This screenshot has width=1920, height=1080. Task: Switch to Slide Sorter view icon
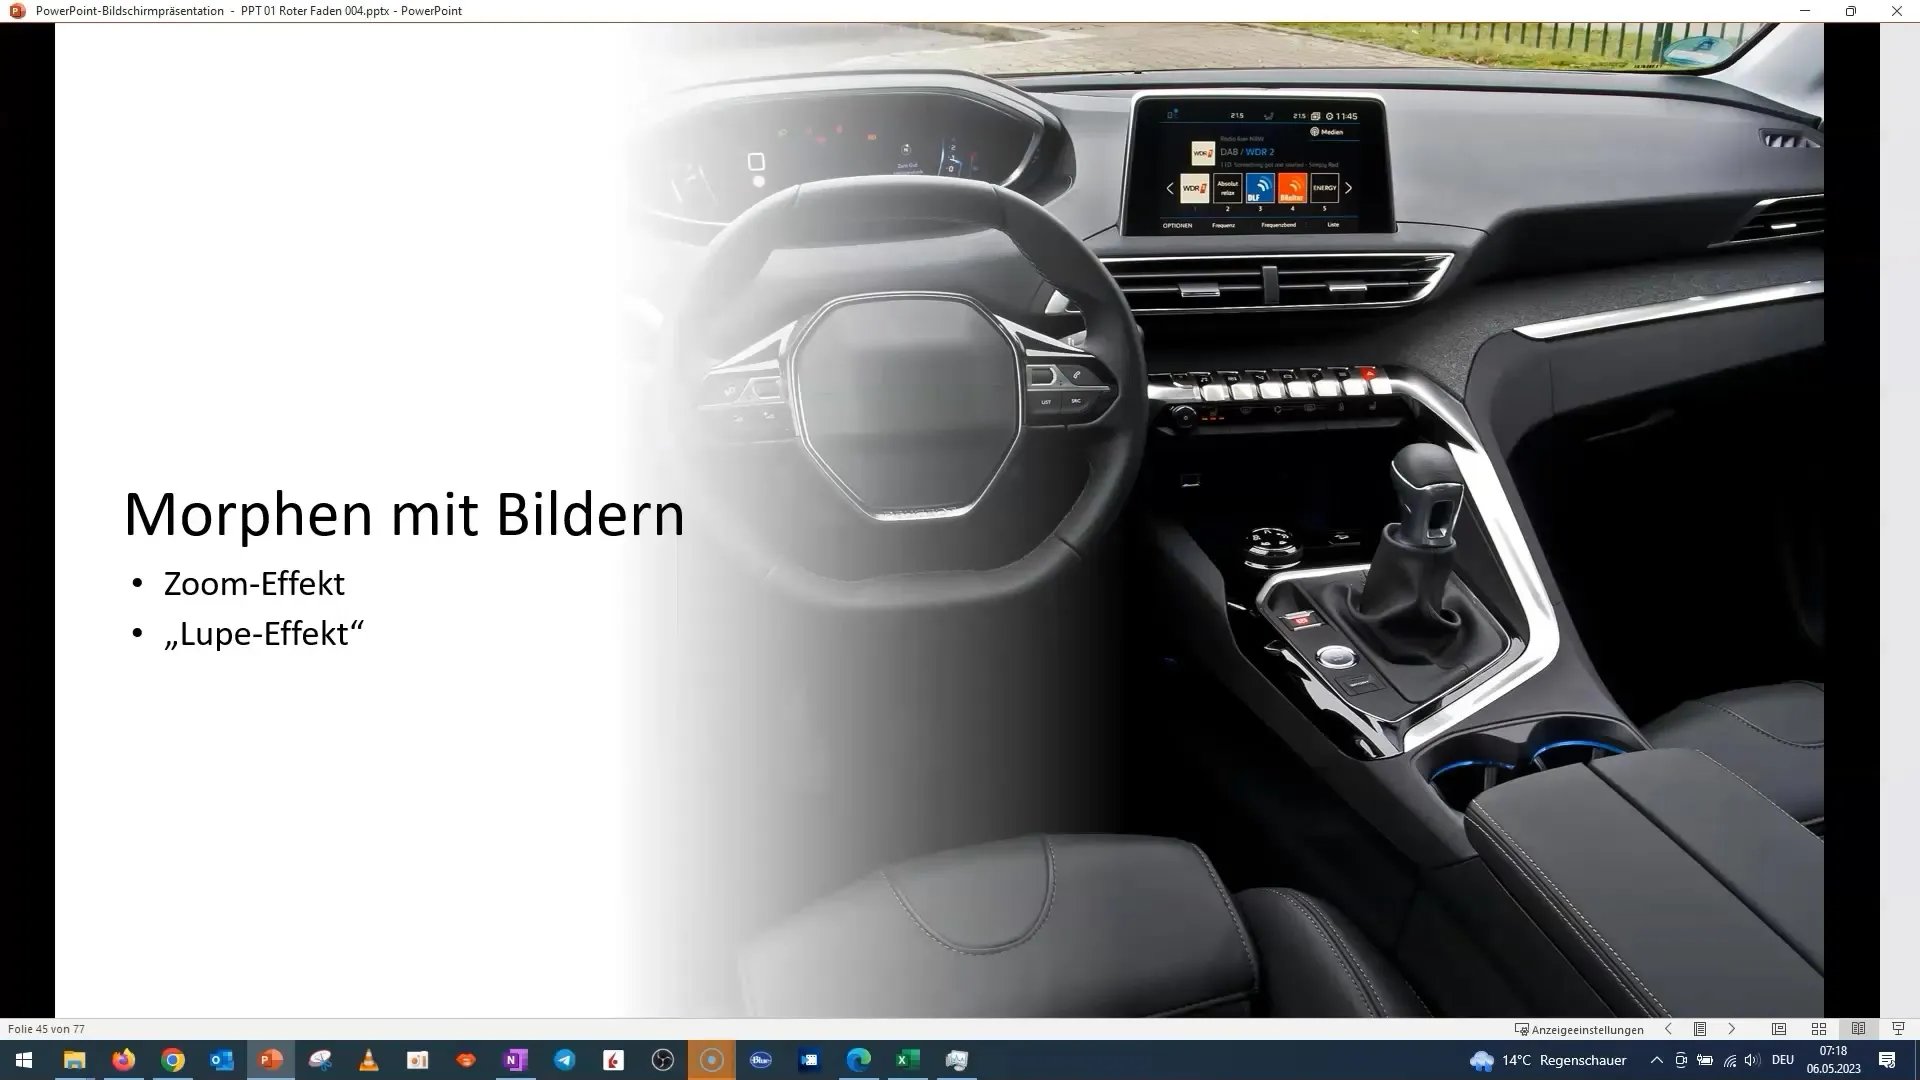1819,1029
